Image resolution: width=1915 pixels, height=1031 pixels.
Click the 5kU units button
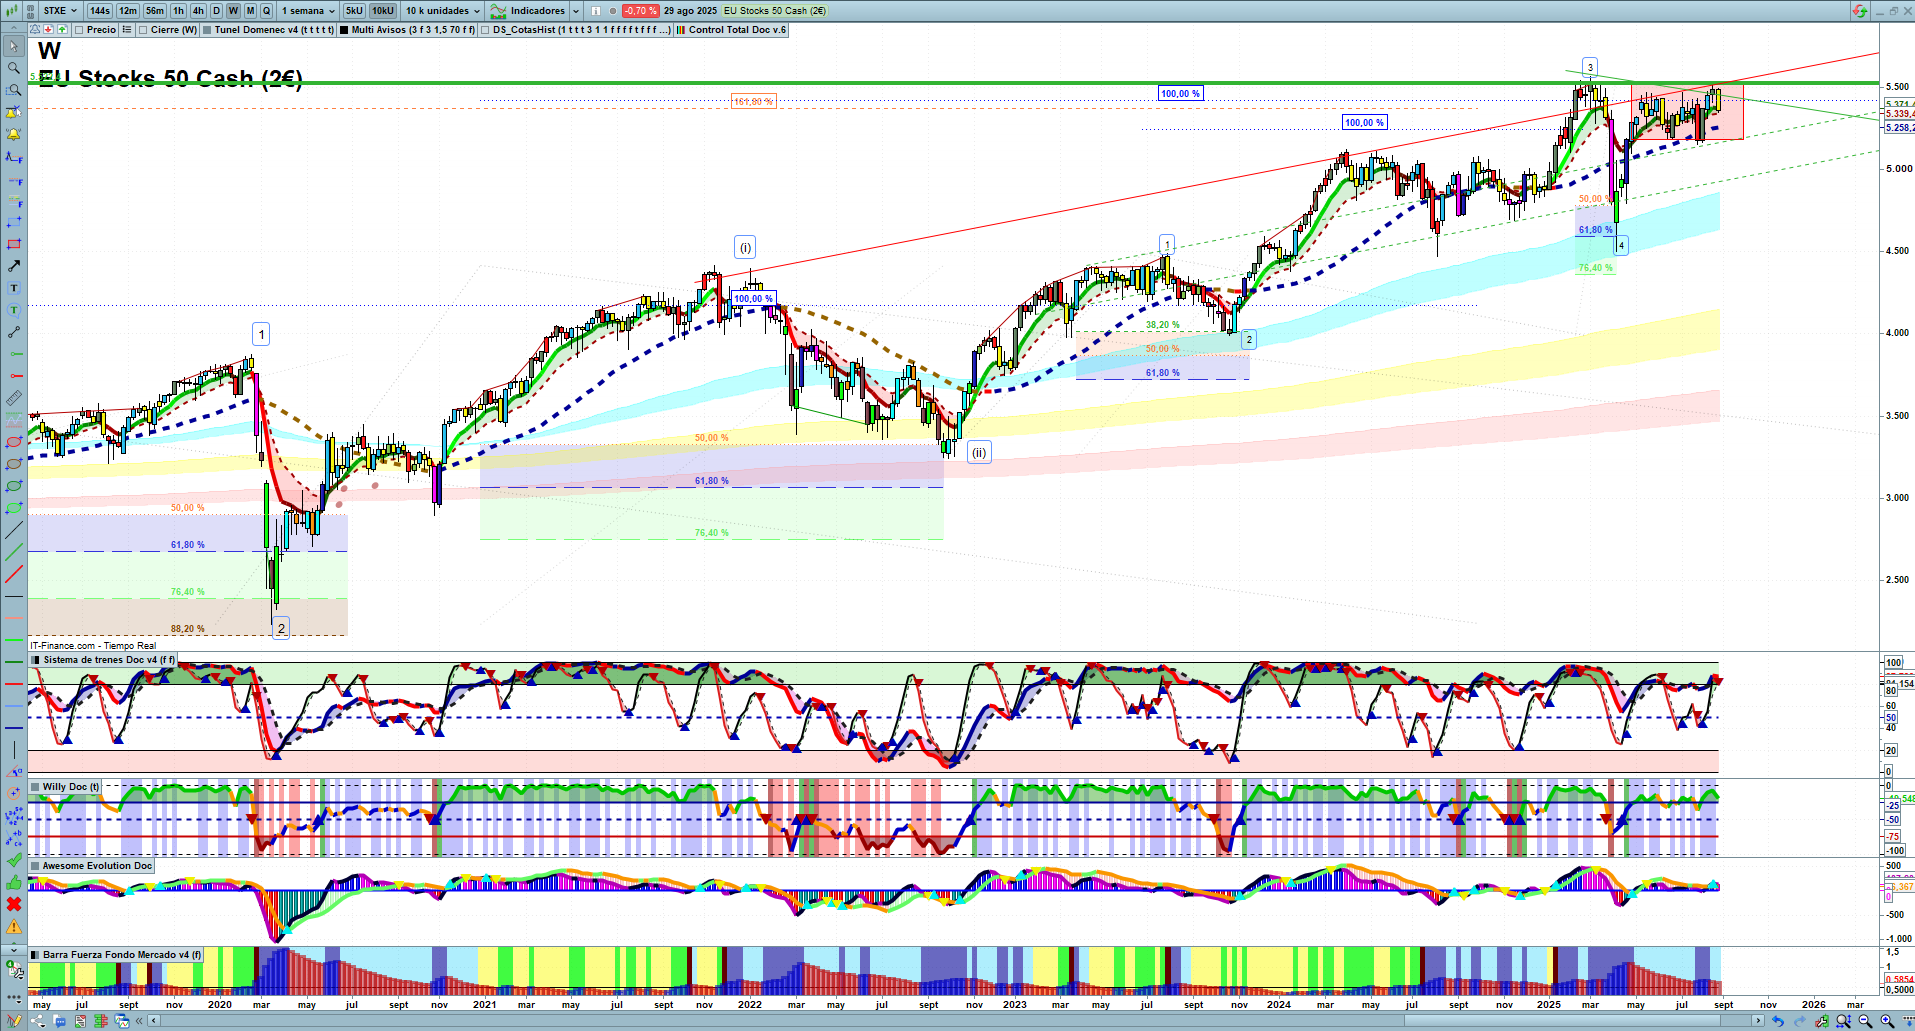[x=354, y=11]
